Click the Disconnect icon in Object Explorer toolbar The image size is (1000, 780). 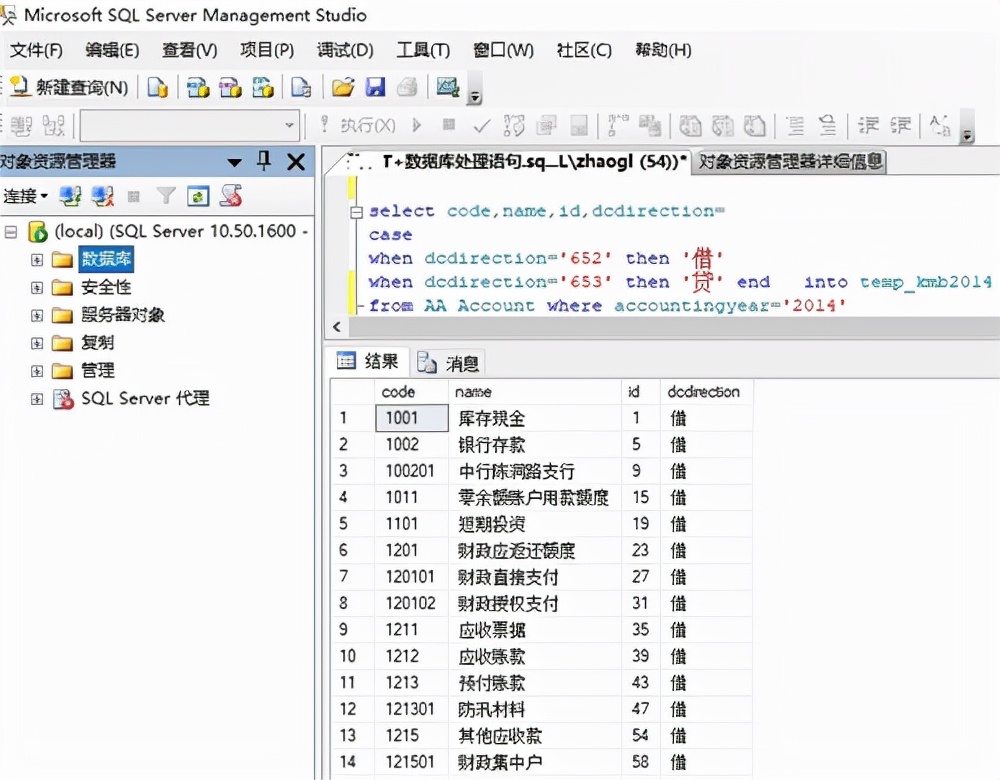(100, 196)
